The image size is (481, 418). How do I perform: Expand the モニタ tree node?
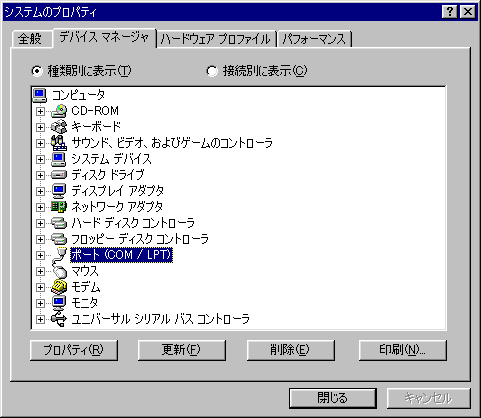tap(40, 303)
